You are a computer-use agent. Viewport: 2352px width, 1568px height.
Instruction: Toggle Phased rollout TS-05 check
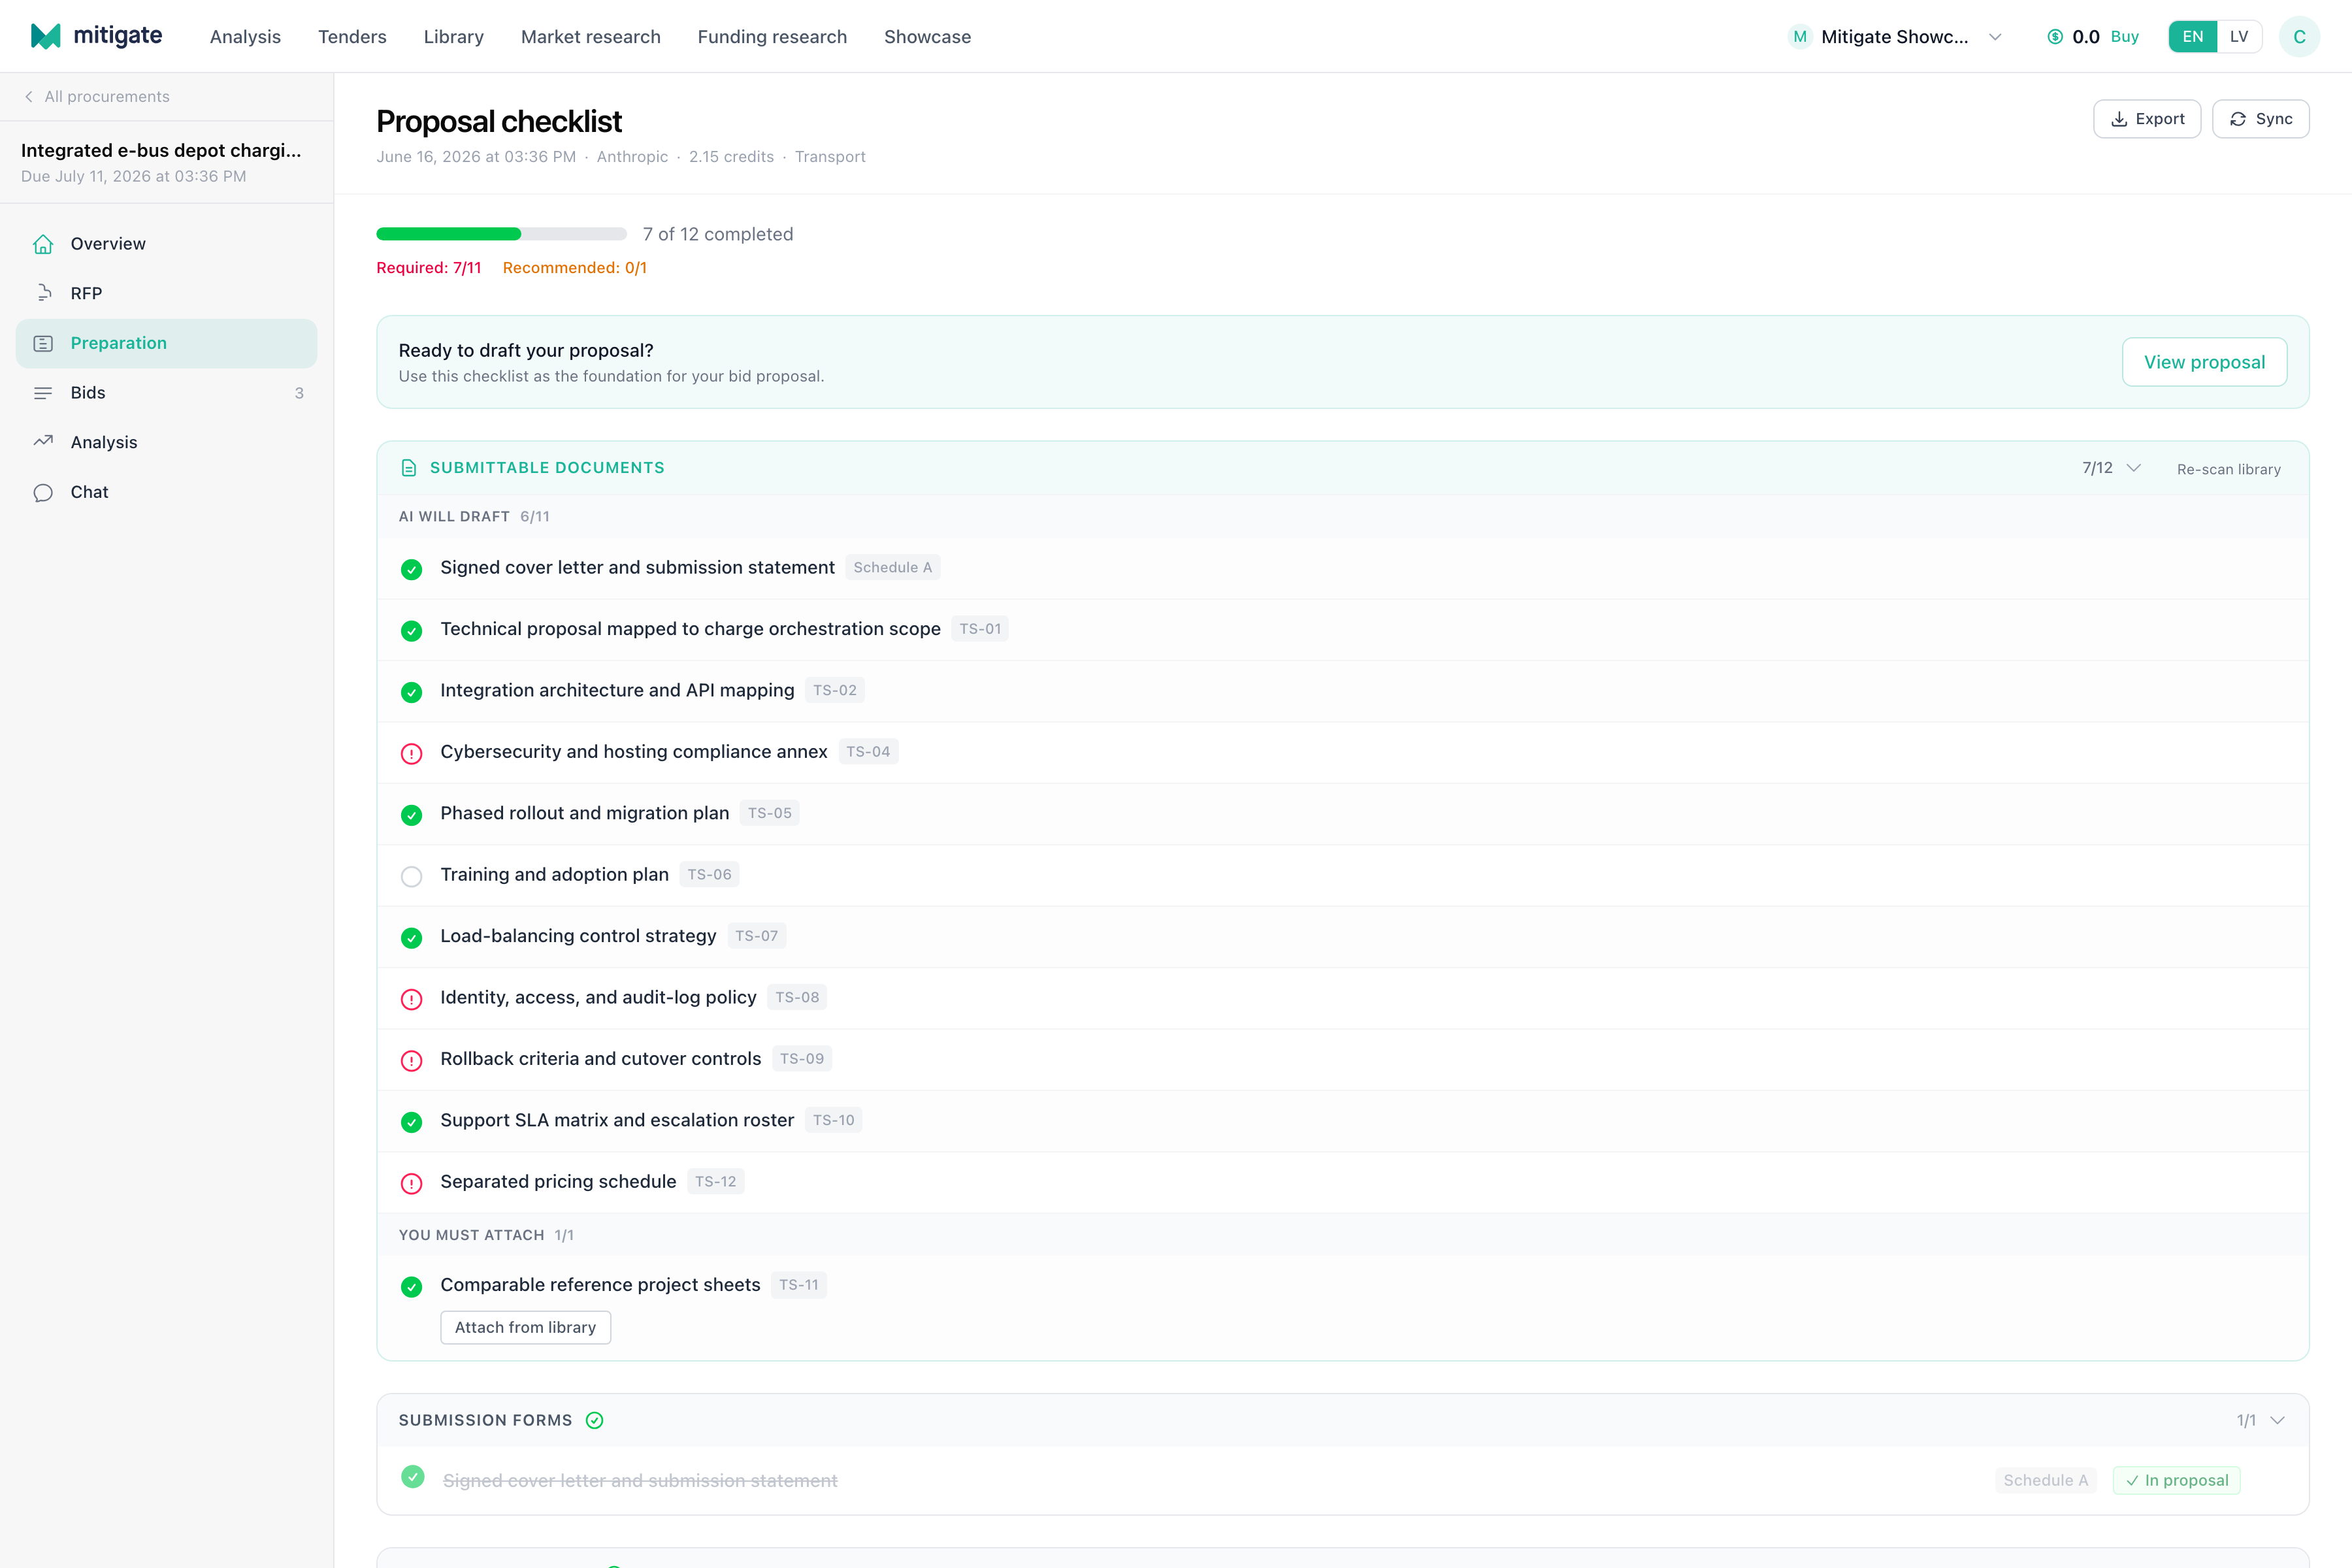tap(411, 815)
